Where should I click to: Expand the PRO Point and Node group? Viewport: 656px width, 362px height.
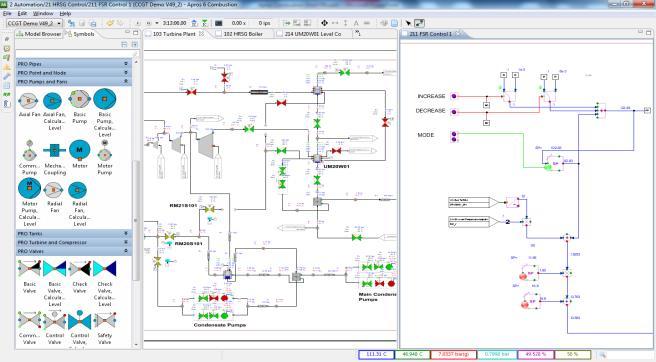(74, 73)
